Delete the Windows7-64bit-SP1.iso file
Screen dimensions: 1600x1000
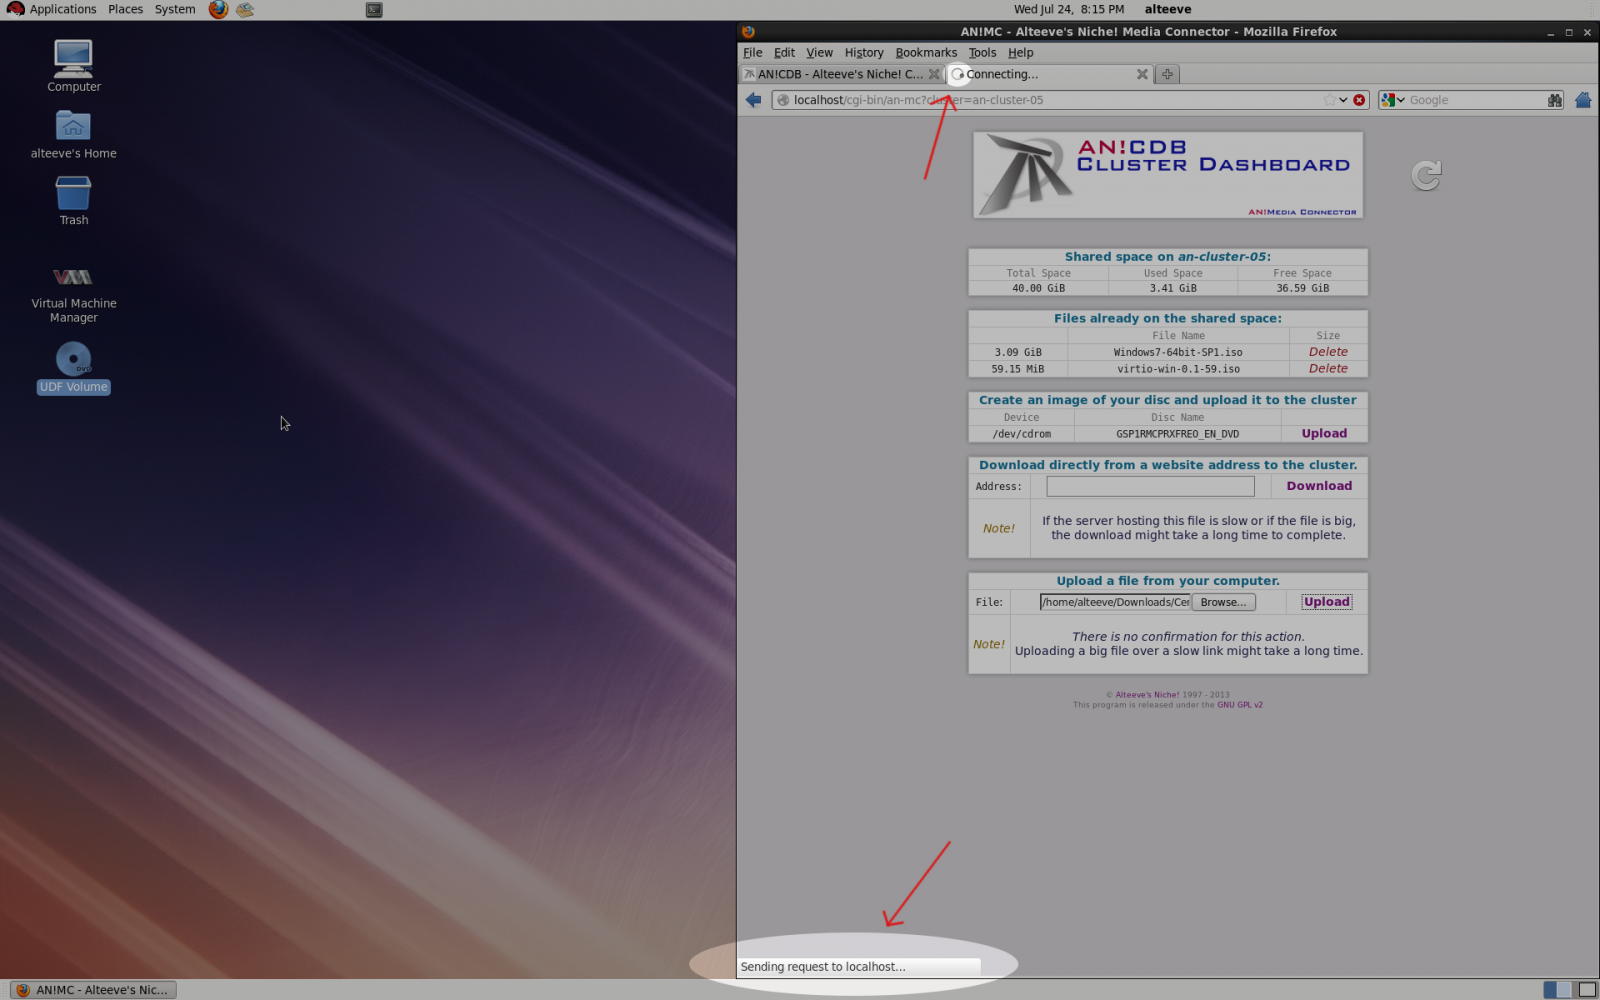(x=1327, y=352)
